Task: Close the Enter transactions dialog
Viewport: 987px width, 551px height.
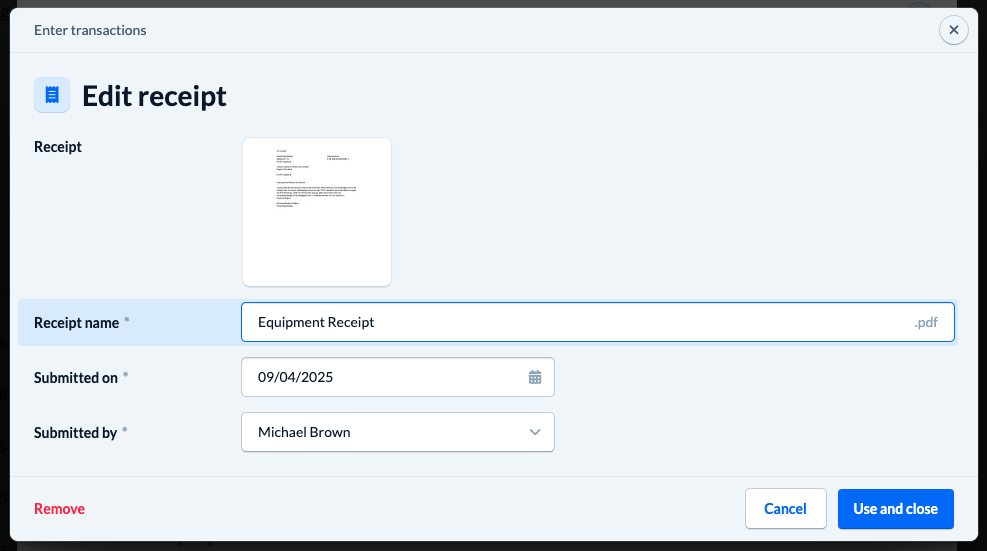Action: 954,30
